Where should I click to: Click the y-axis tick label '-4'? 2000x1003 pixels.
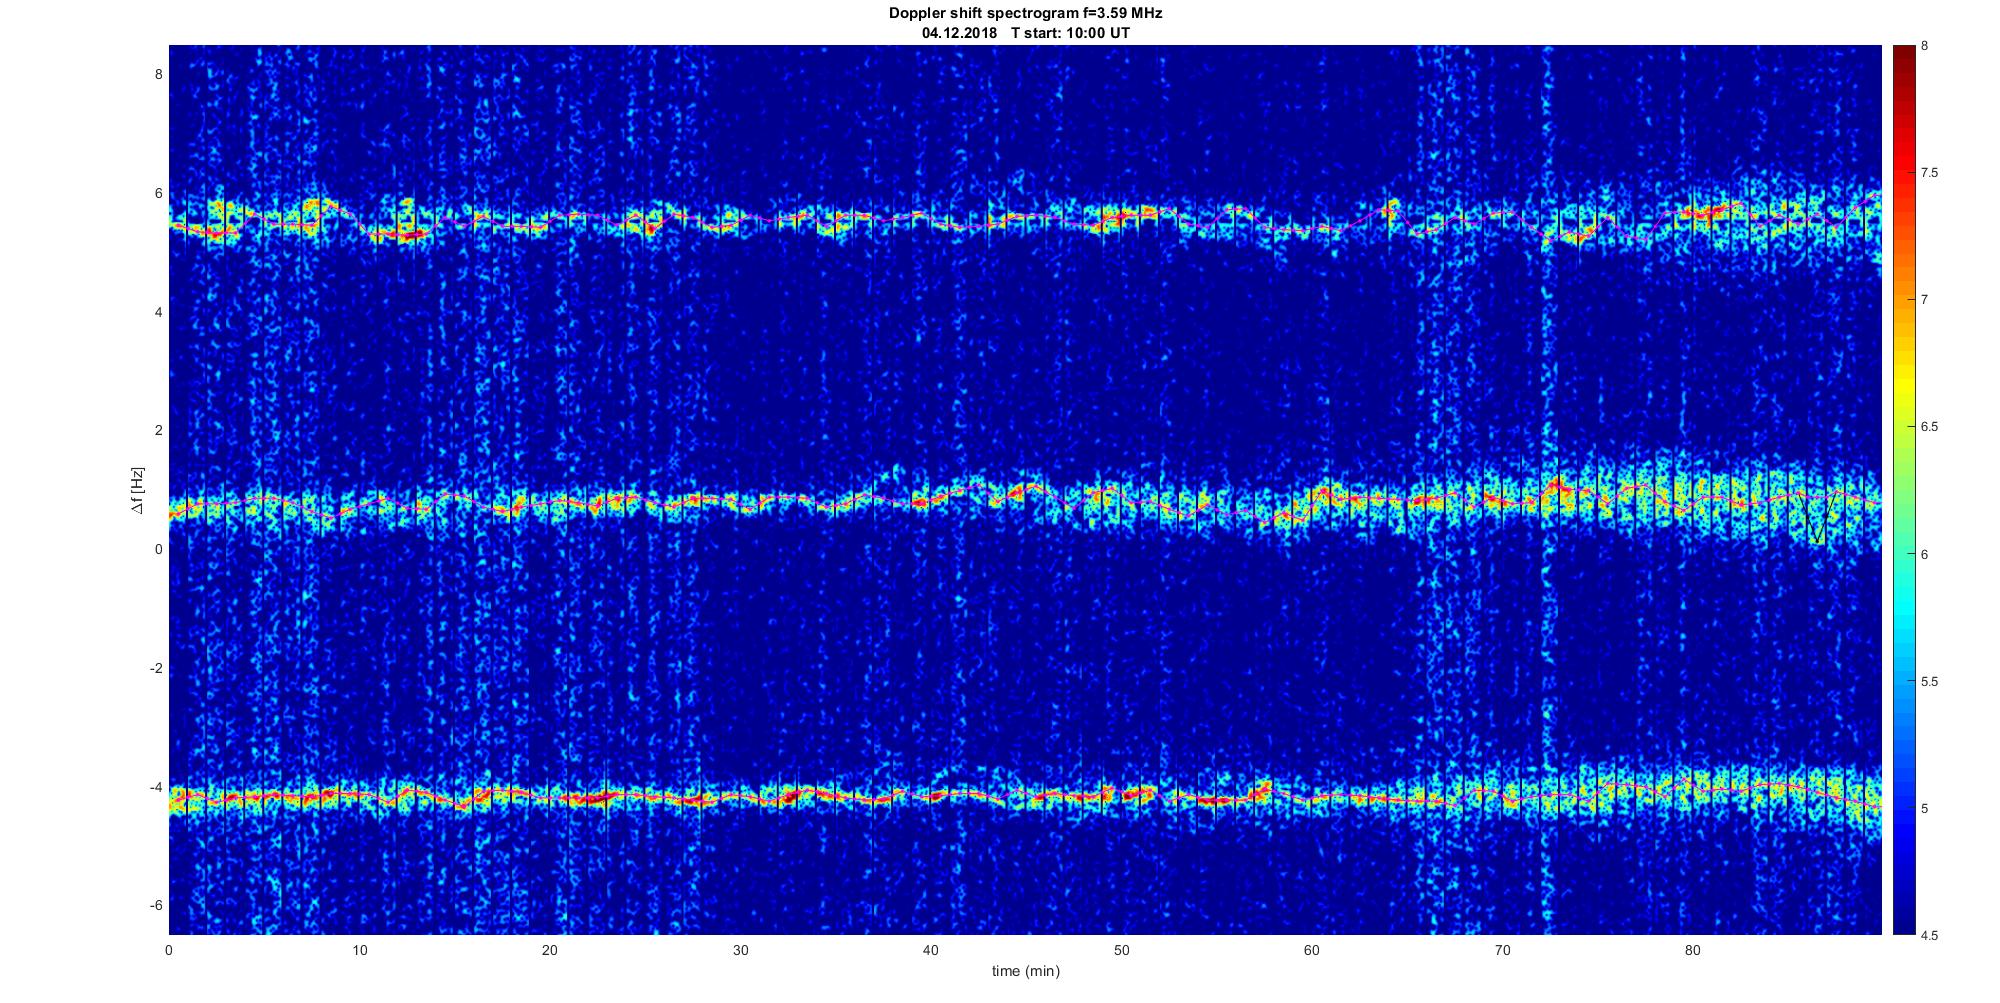click(x=156, y=787)
